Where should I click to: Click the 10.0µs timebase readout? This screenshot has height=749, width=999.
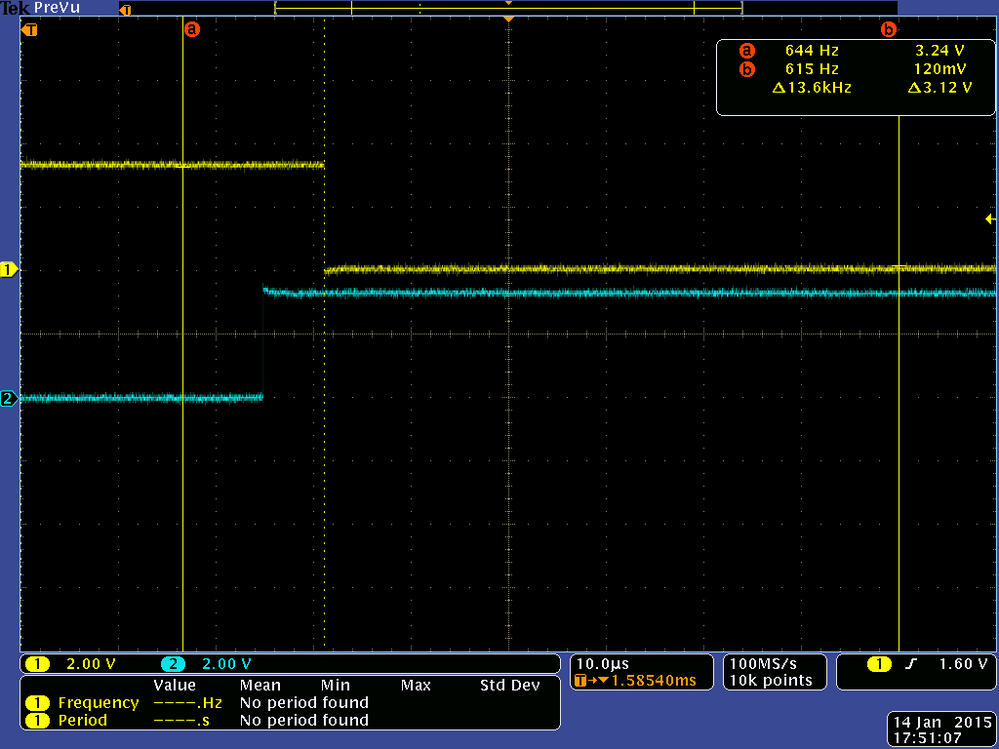(x=602, y=664)
